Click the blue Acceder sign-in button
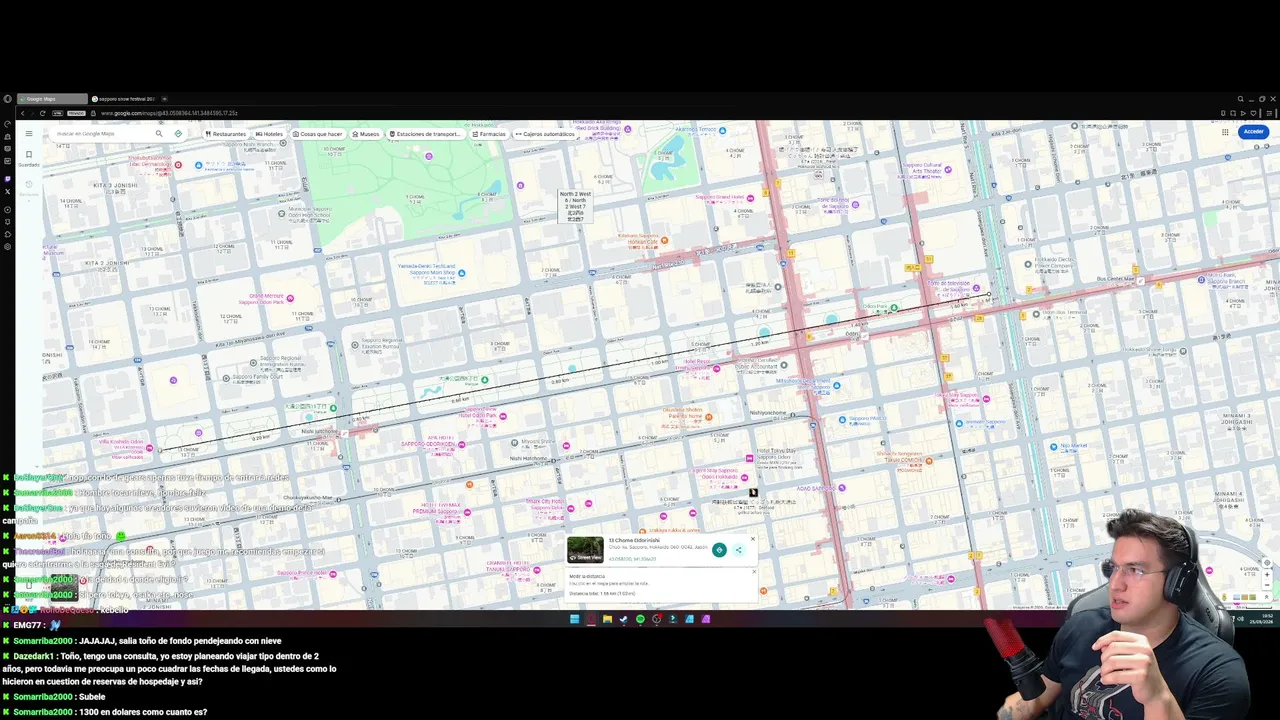The image size is (1280, 720). point(1253,132)
